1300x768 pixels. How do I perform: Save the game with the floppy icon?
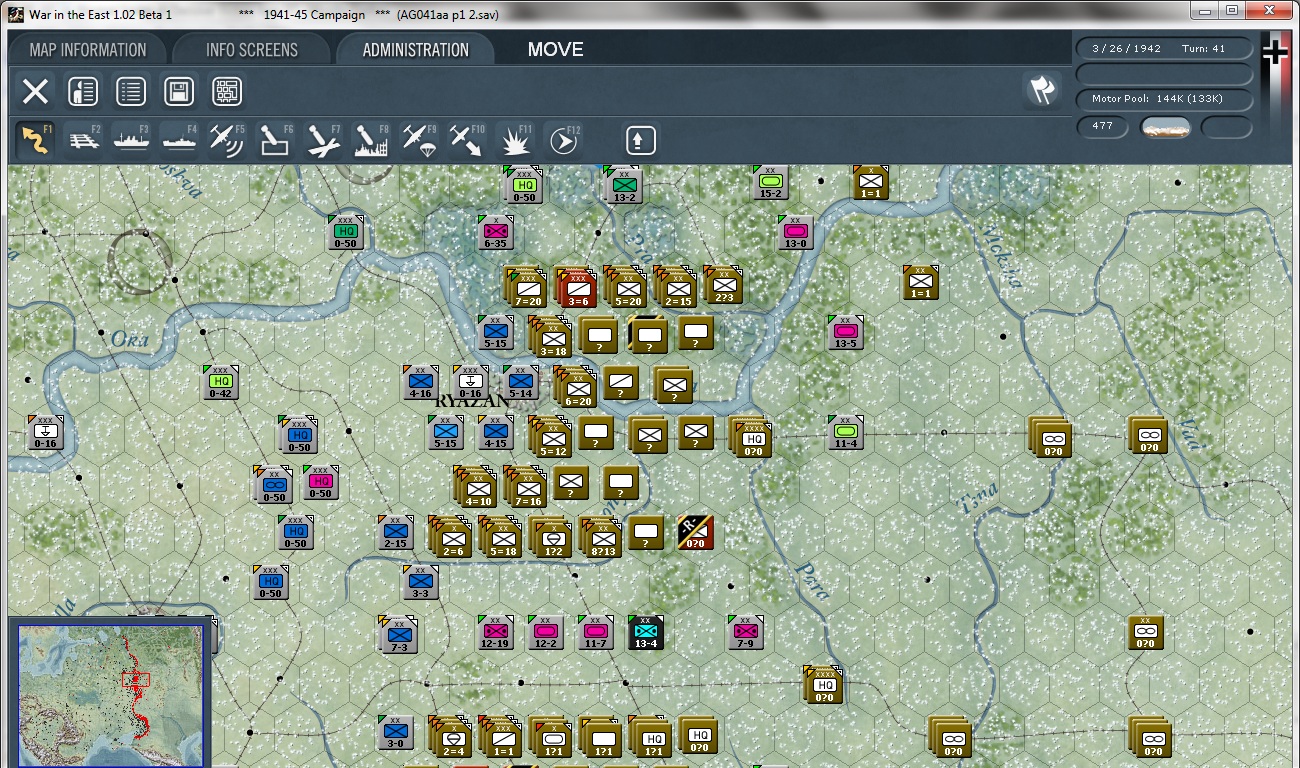(x=179, y=92)
